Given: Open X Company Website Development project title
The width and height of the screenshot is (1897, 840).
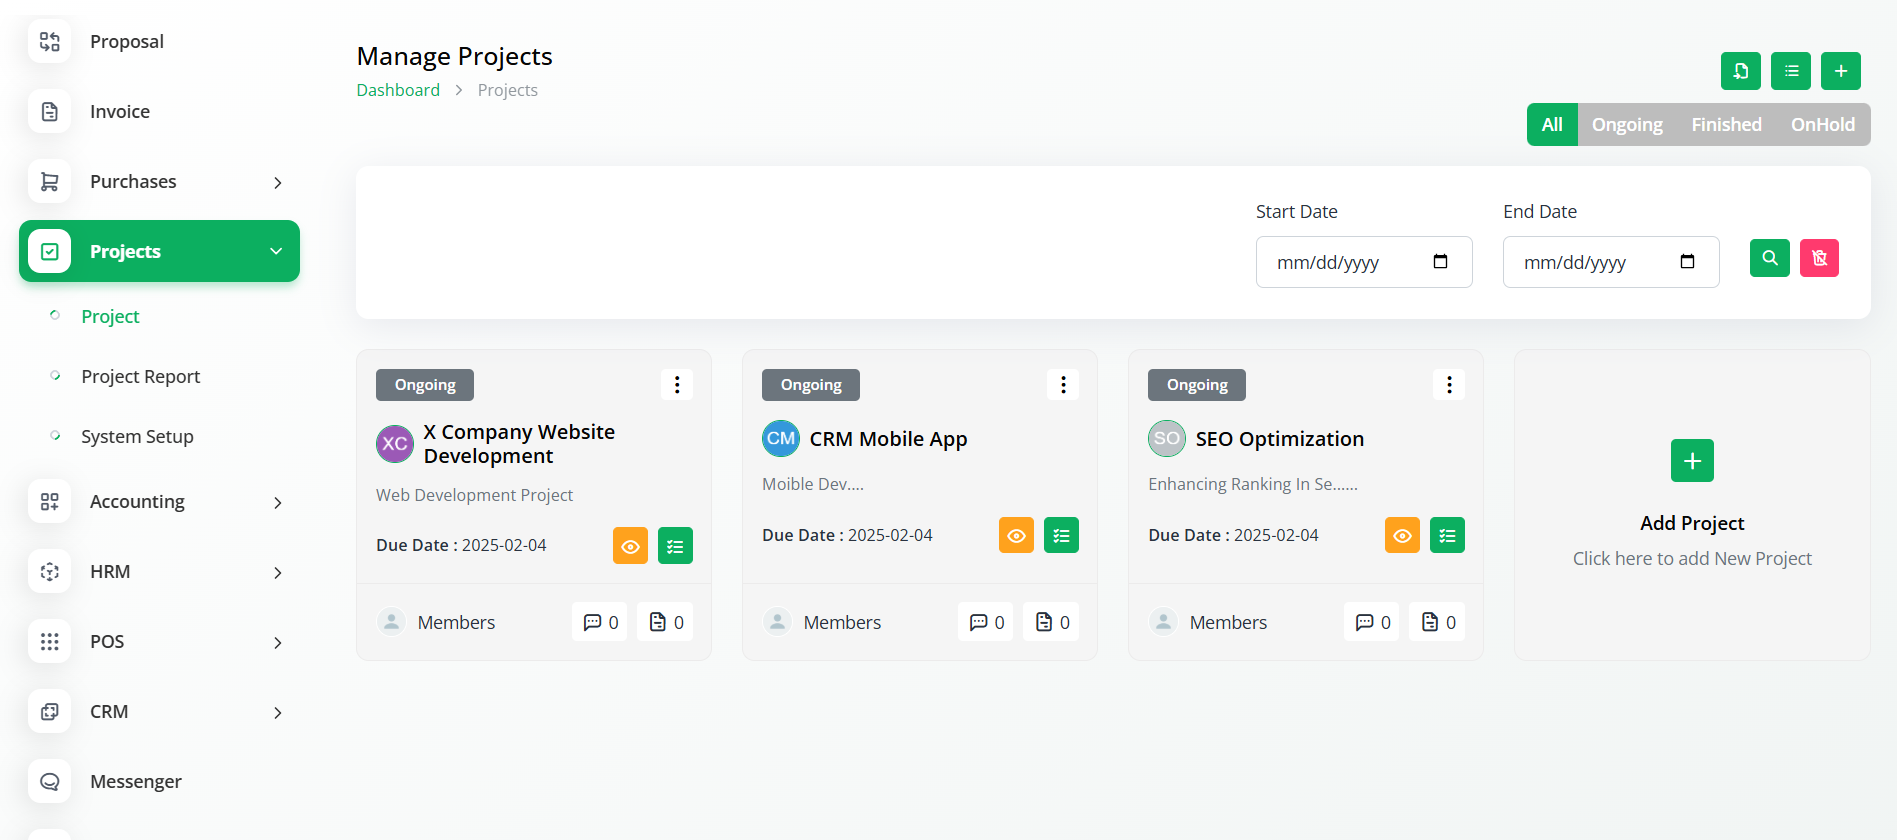Looking at the screenshot, I should pos(519,444).
